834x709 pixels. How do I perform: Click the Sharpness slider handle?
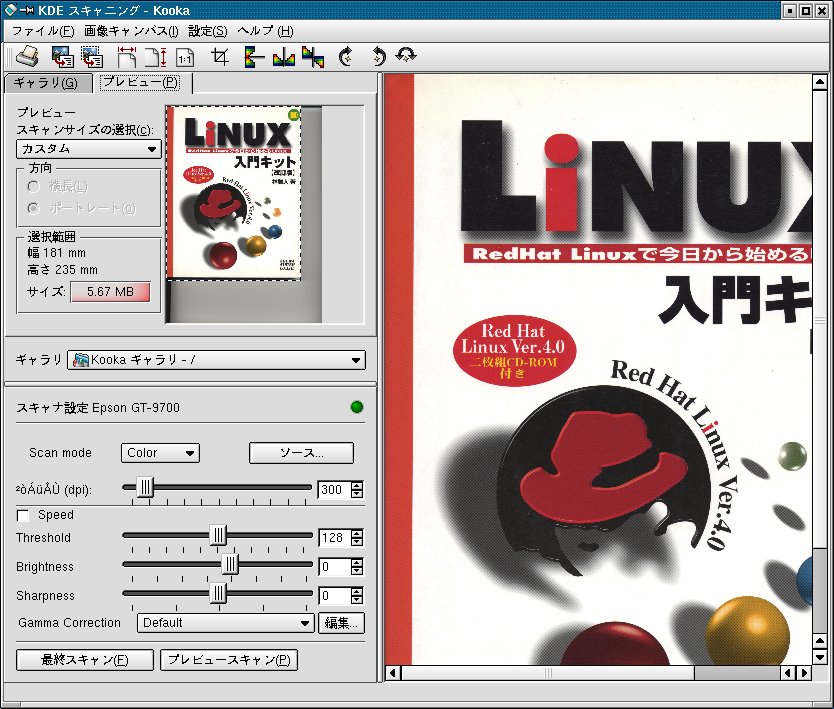point(218,593)
